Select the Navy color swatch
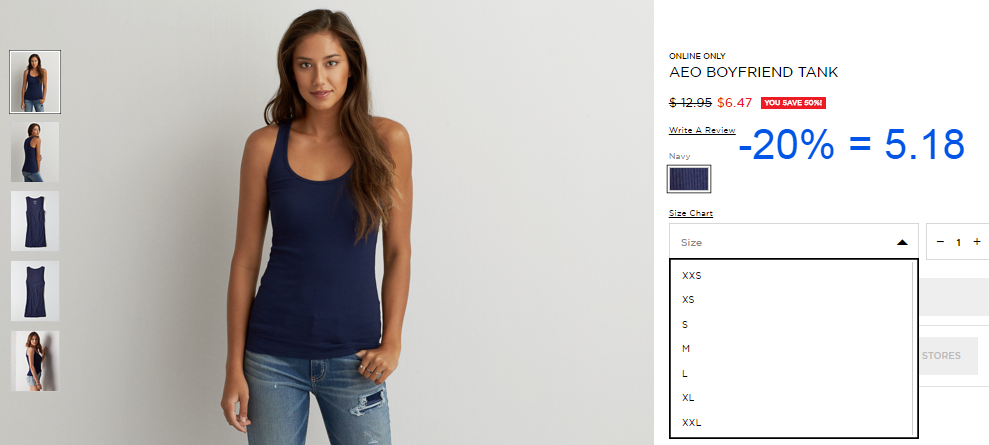Viewport: 989px width, 445px height. 689,179
